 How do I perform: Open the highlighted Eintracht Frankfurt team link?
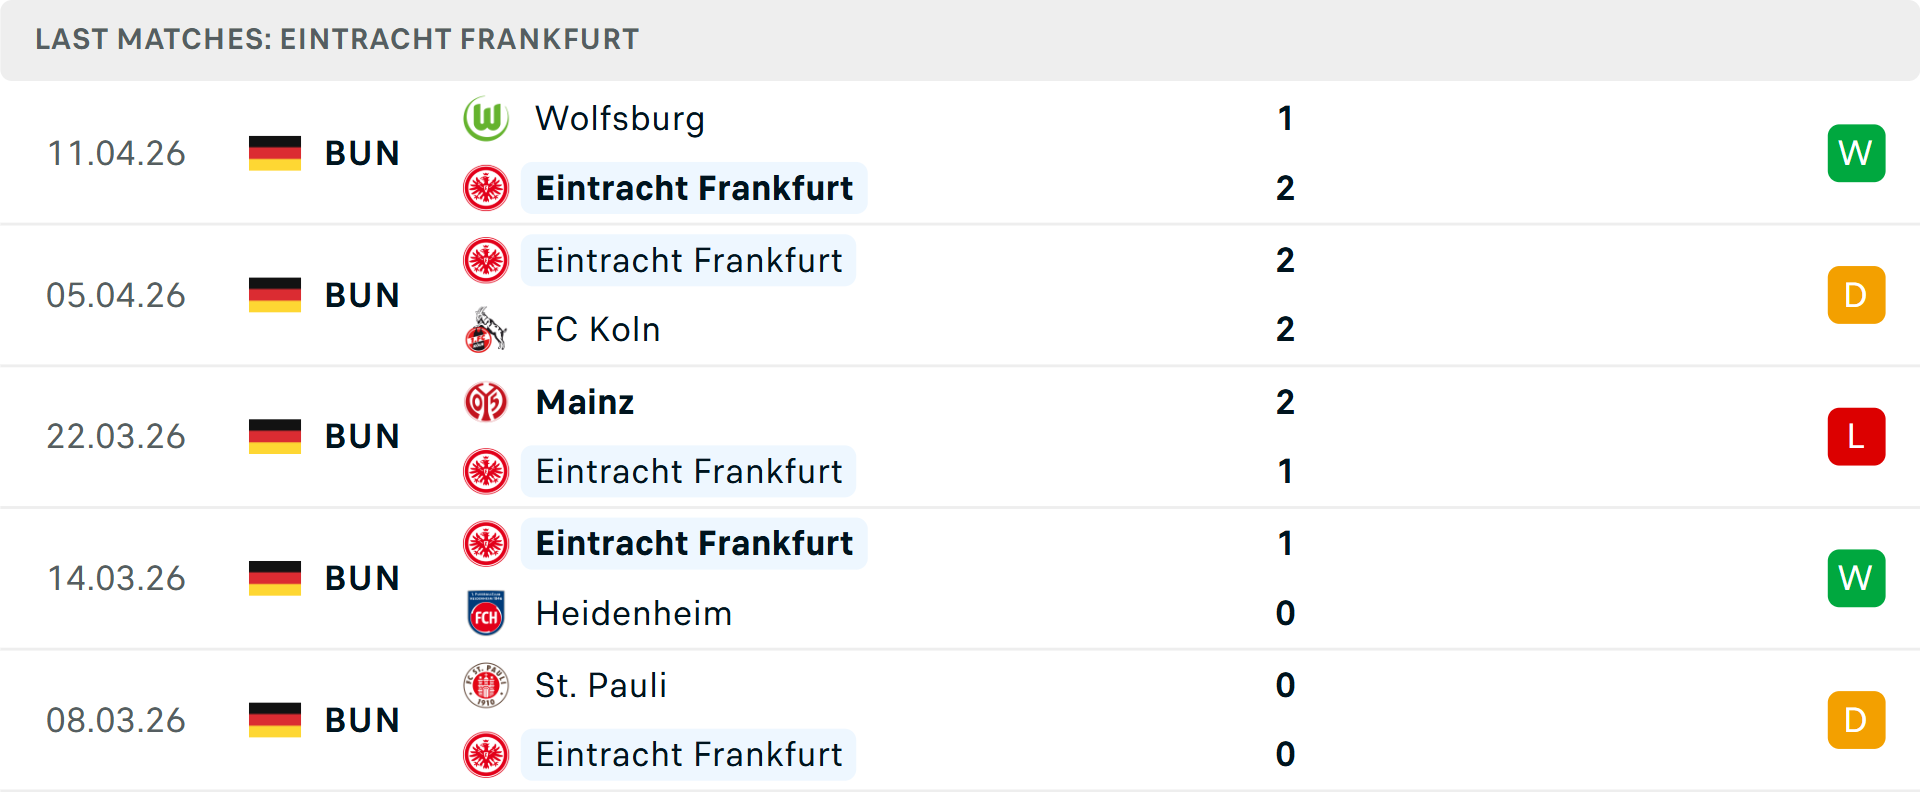[x=694, y=188]
